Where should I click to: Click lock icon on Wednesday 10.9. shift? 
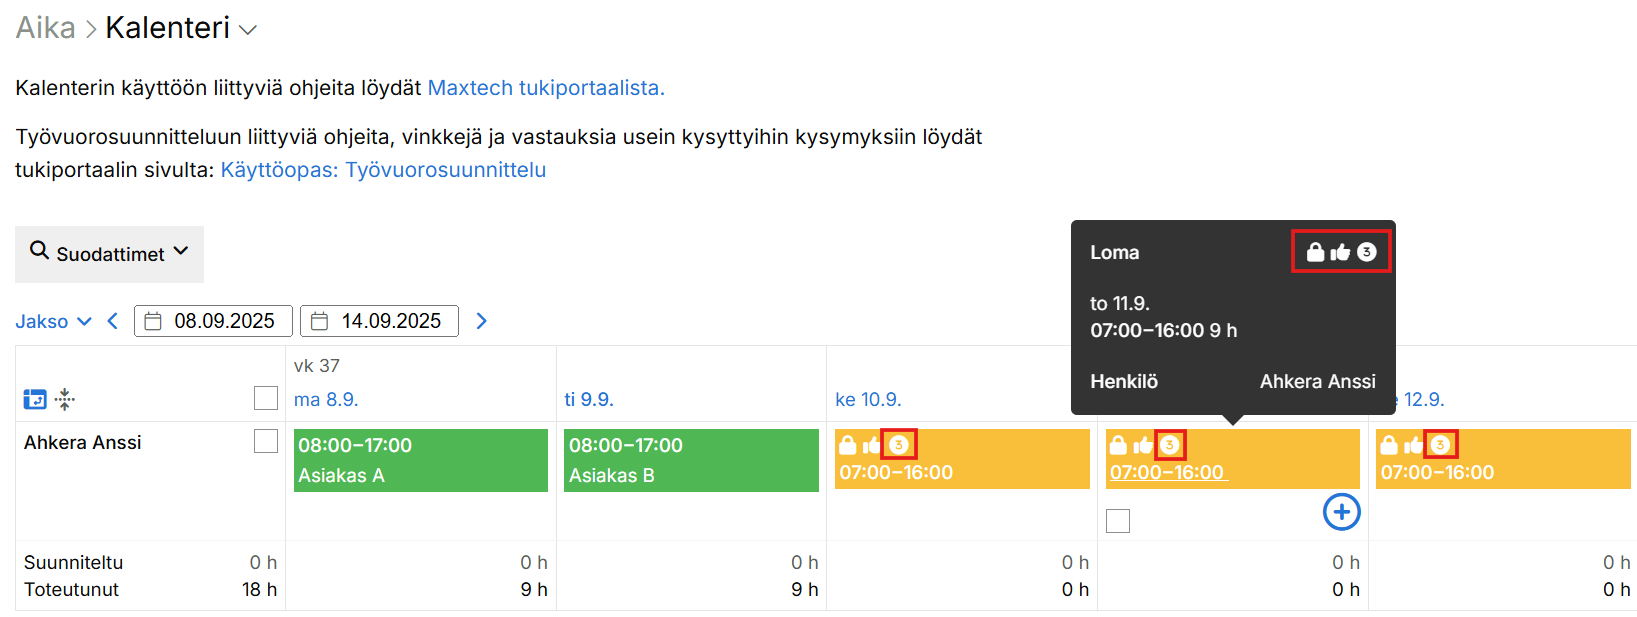click(848, 445)
